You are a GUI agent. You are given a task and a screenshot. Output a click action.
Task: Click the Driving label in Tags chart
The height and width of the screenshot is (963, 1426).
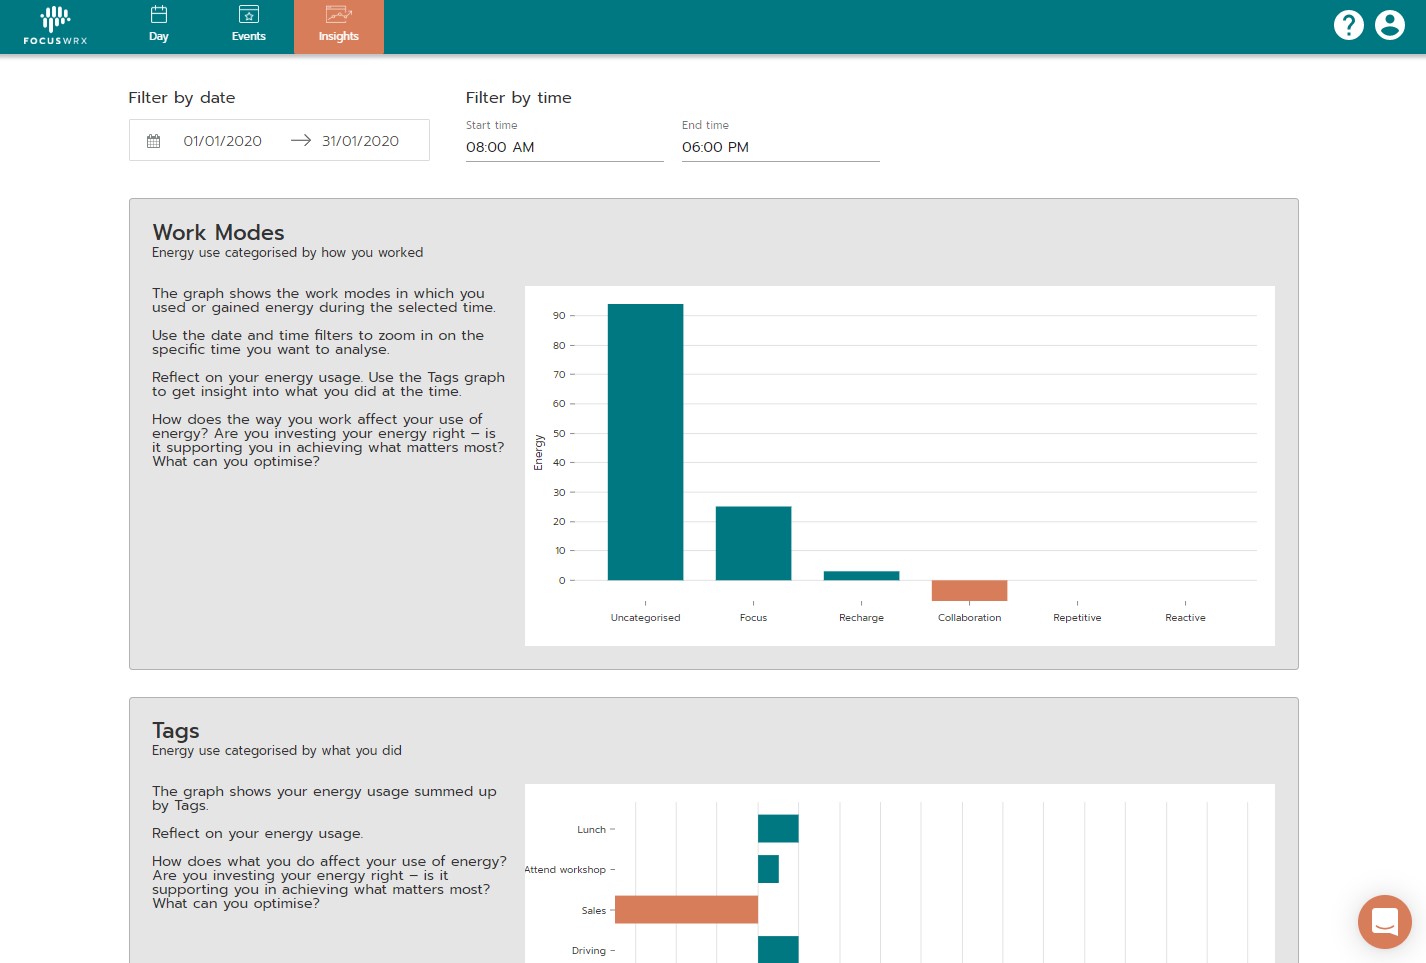click(x=589, y=951)
